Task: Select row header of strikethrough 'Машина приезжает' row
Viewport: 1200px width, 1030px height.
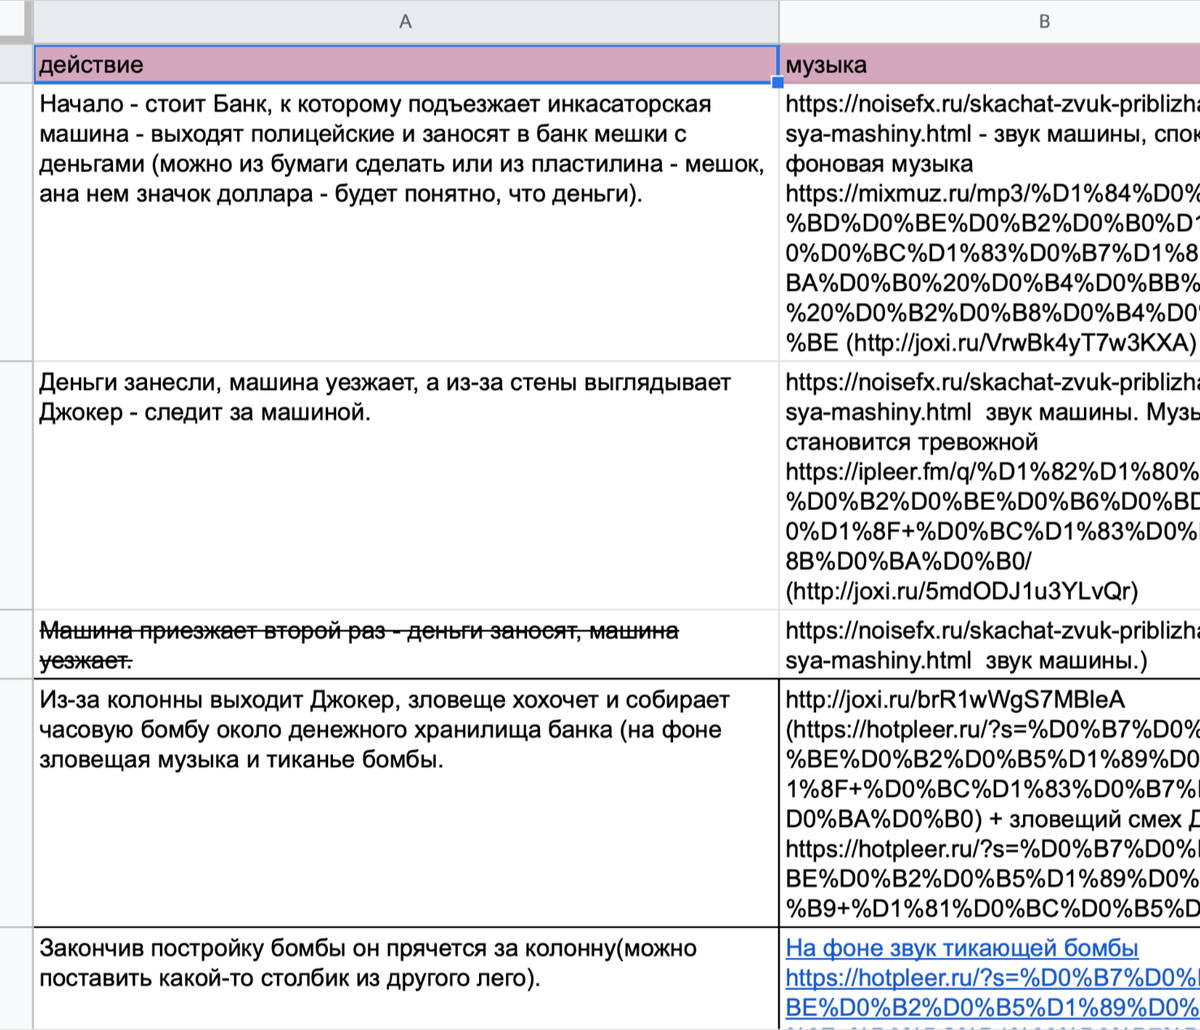Action: 16,643
